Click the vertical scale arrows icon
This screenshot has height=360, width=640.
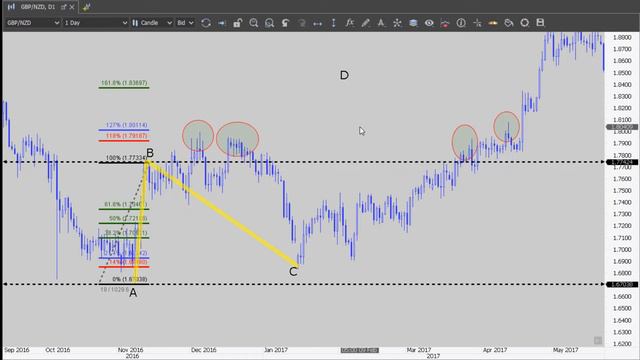[333, 23]
